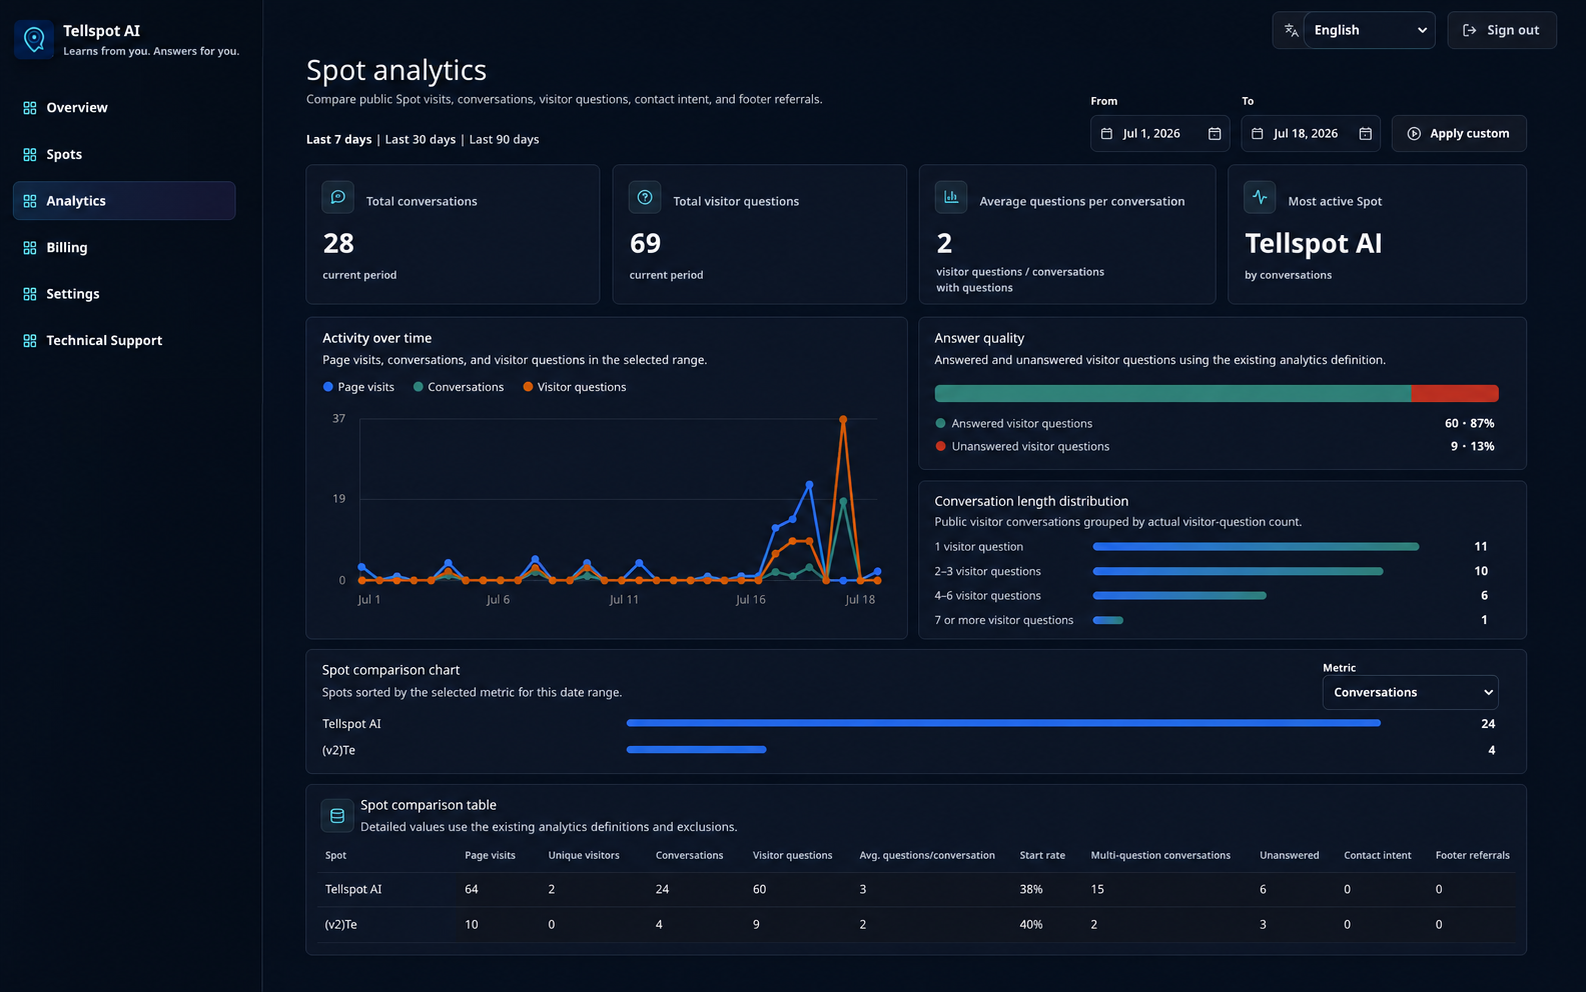Open Billing in the sidebar

pos(124,248)
